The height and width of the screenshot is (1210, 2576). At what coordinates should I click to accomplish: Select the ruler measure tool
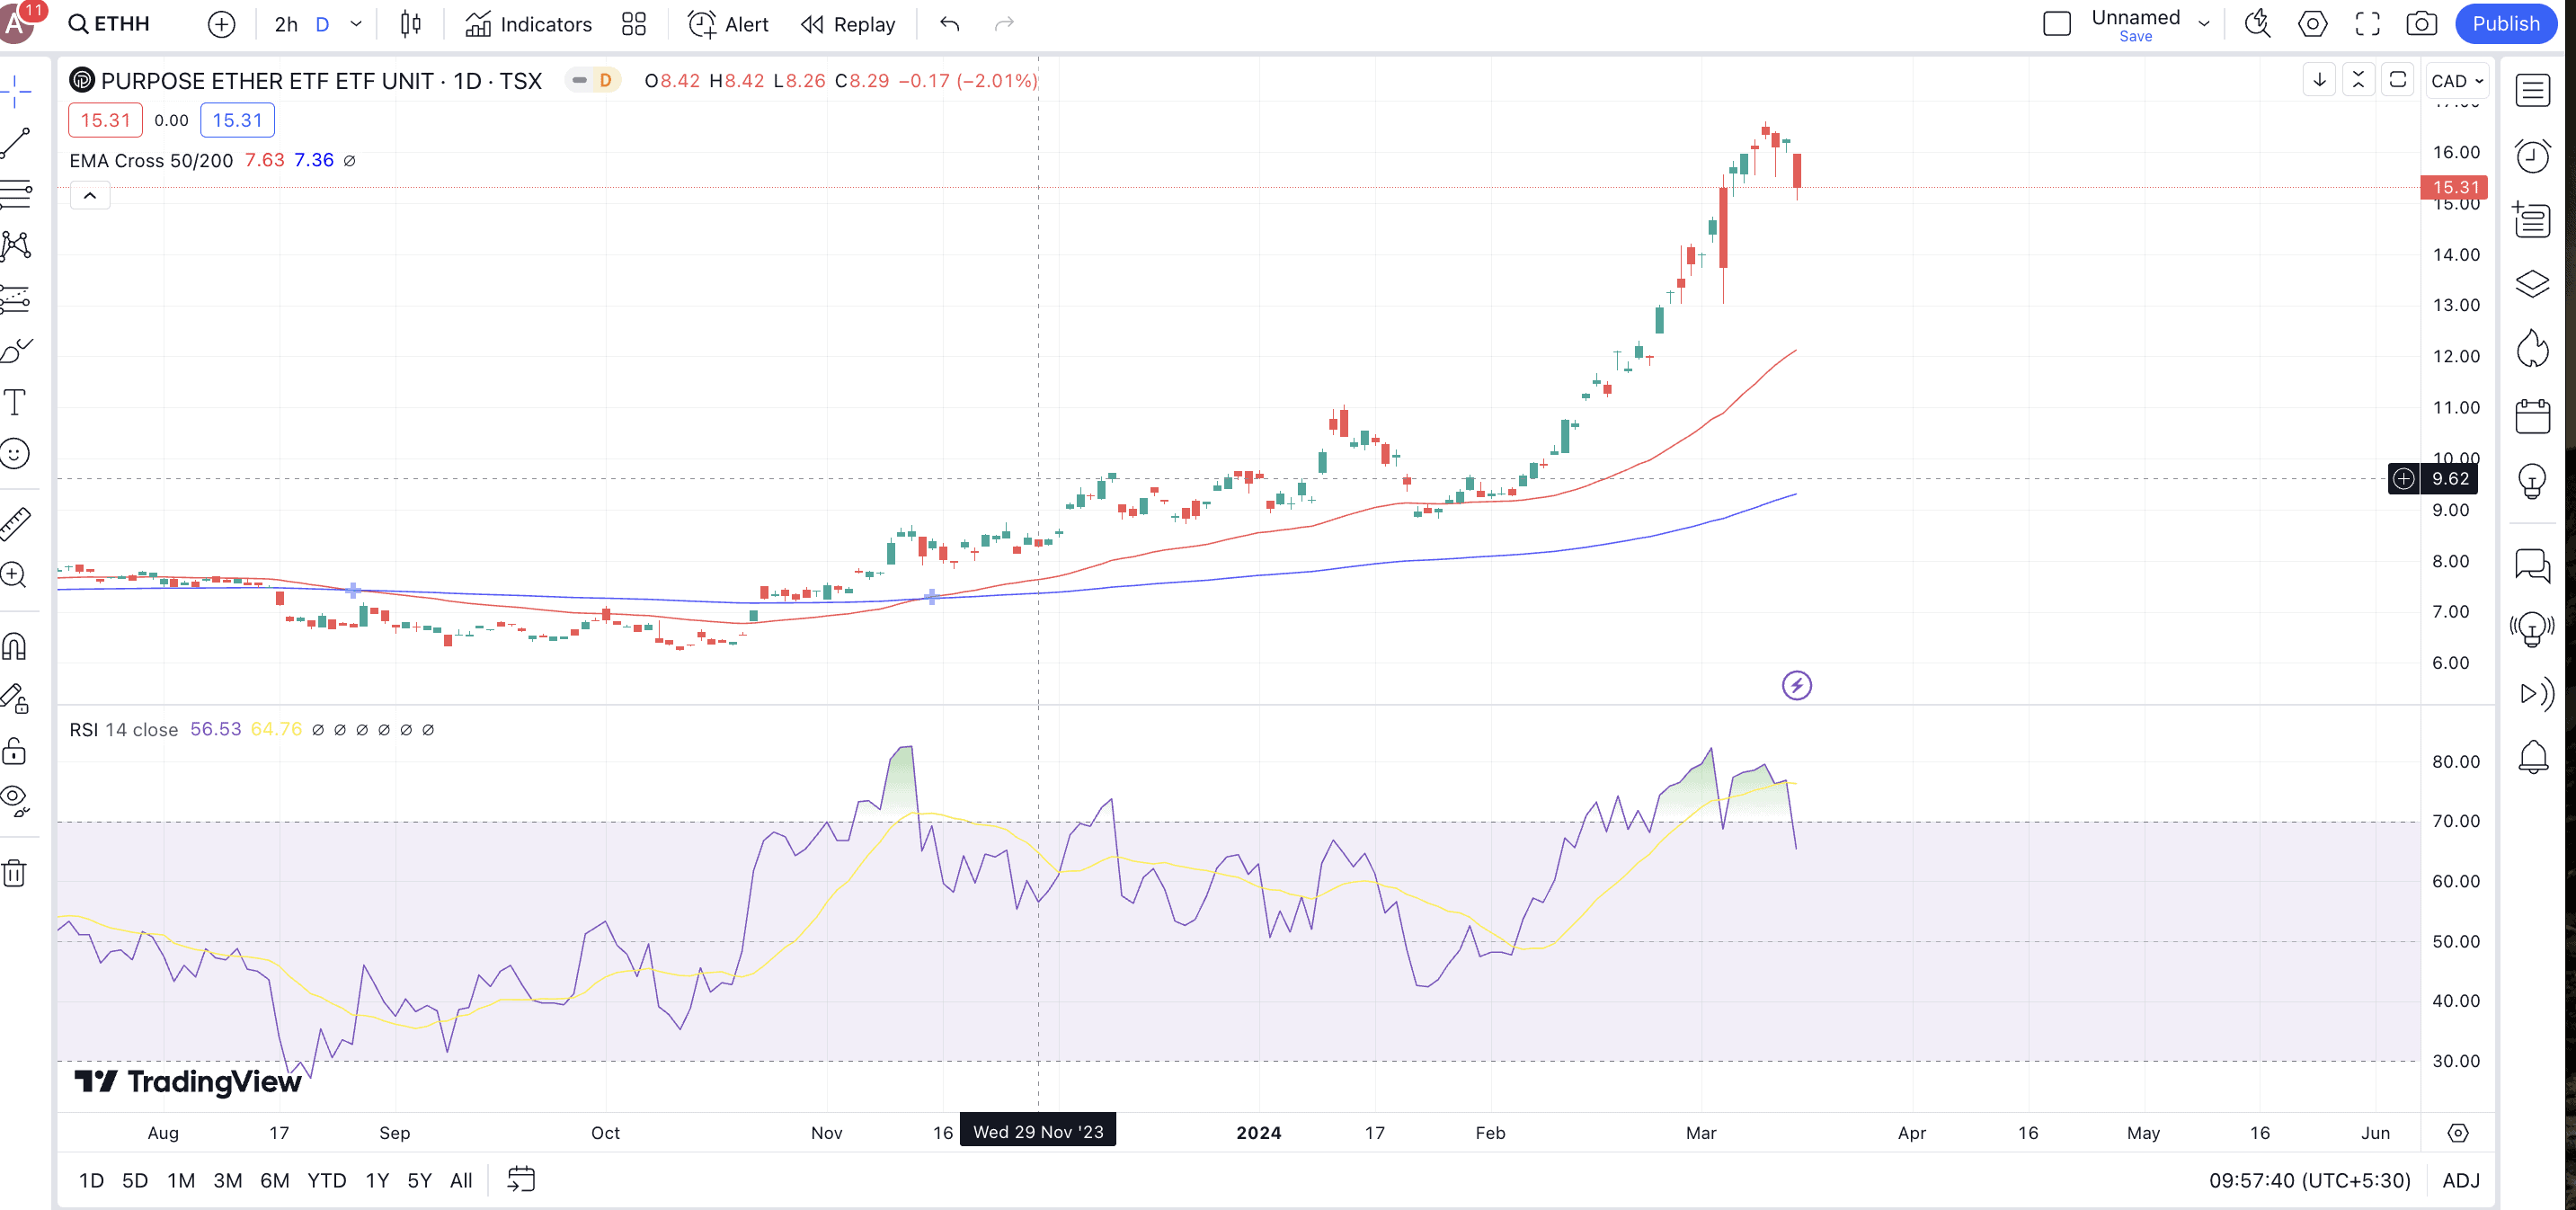15,522
